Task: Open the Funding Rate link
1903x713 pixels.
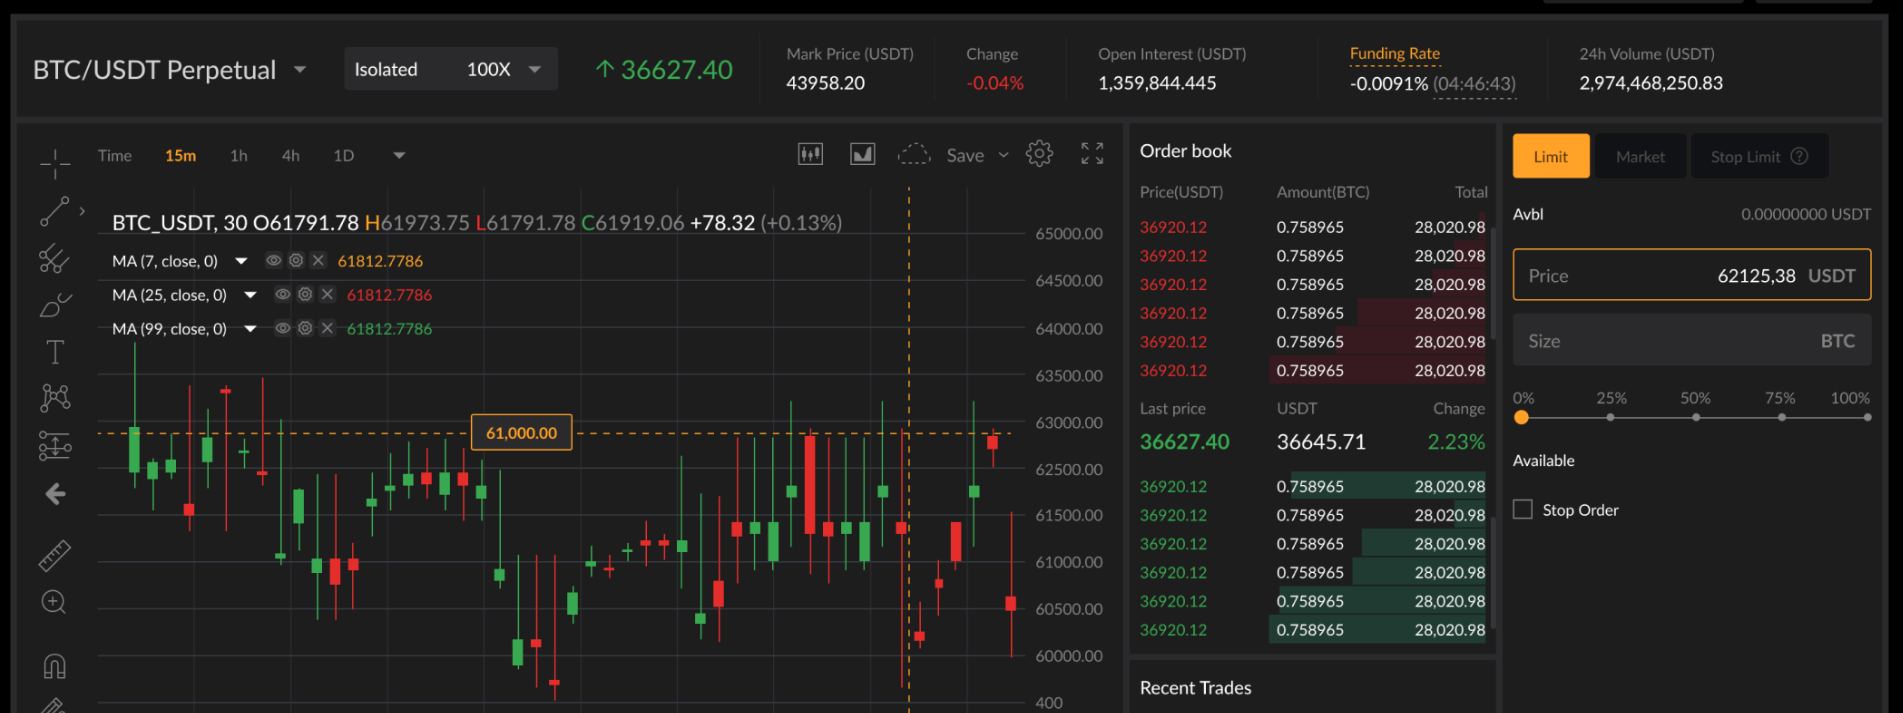Action: point(1394,54)
